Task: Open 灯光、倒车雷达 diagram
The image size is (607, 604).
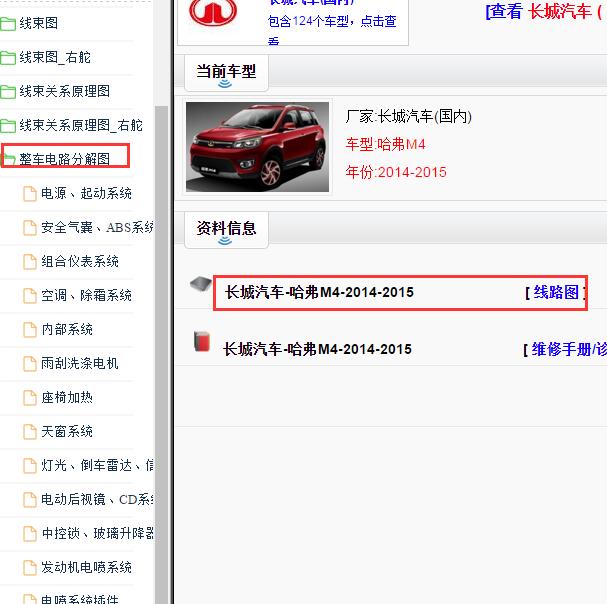Action: coord(98,465)
